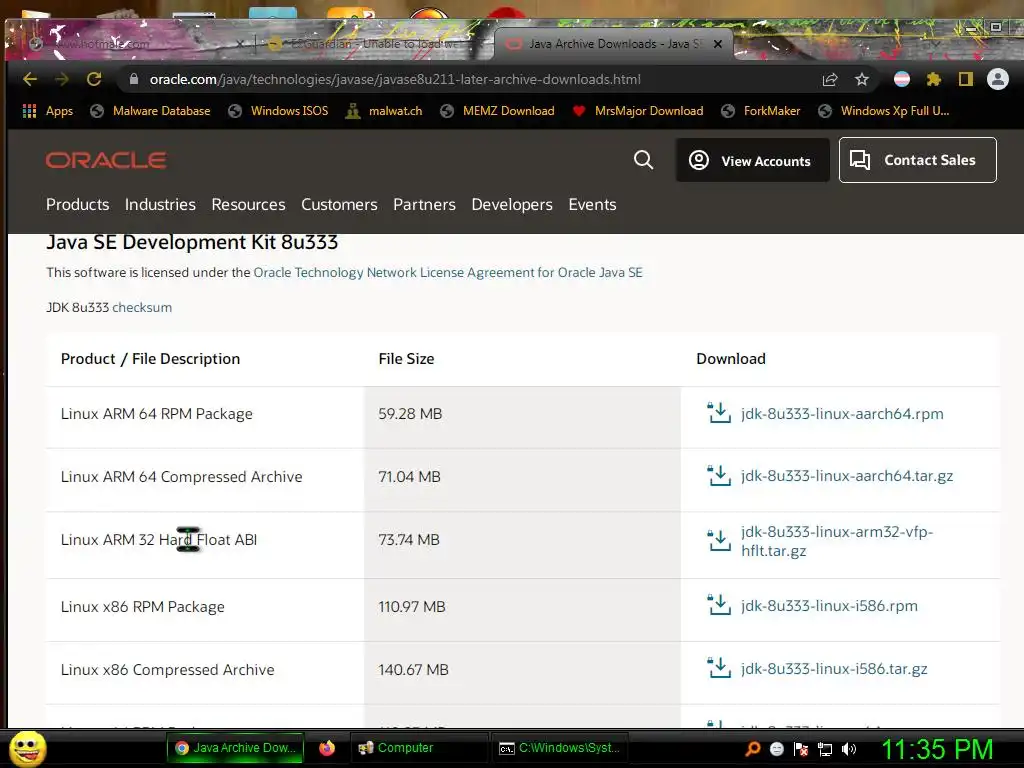Download jdk-8u333-linux-aarch64.tar.gz link
Screen dimensions: 1024x768
[847, 476]
